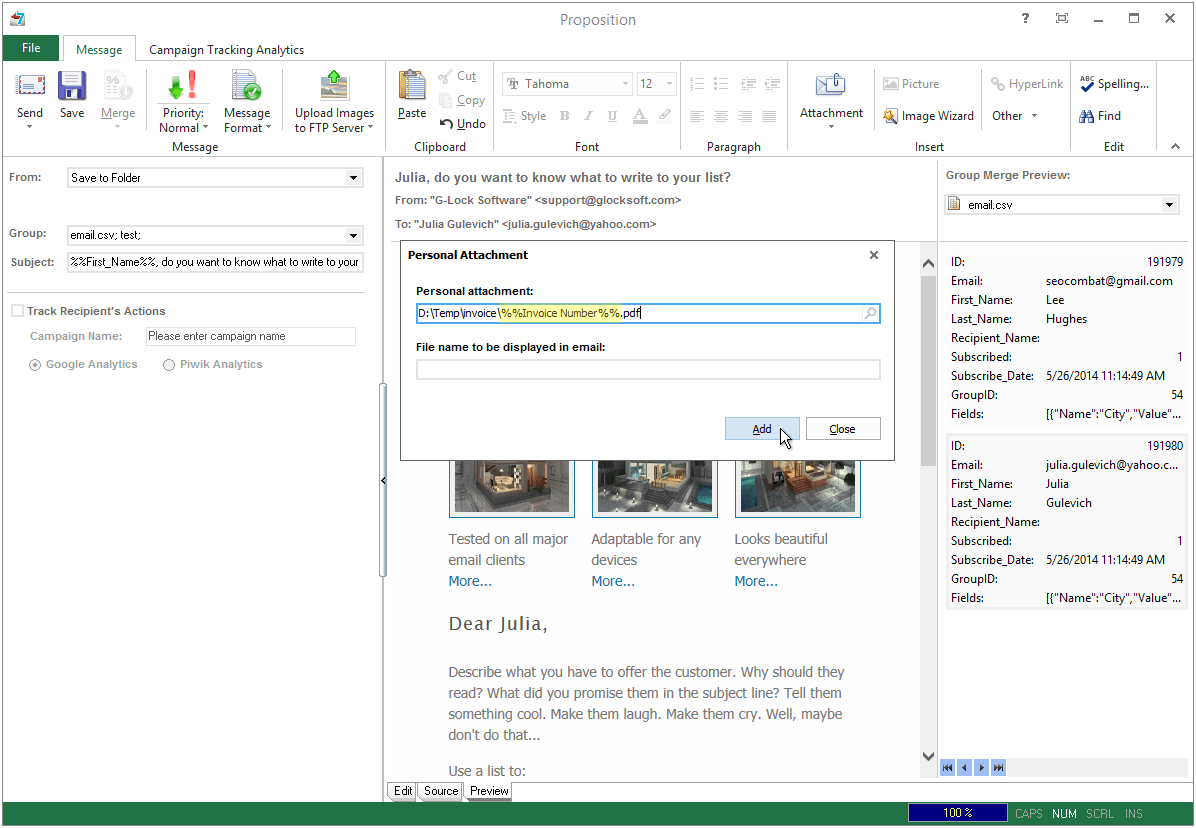Paste from clipboard icon
The width and height of the screenshot is (1196, 828).
412,85
